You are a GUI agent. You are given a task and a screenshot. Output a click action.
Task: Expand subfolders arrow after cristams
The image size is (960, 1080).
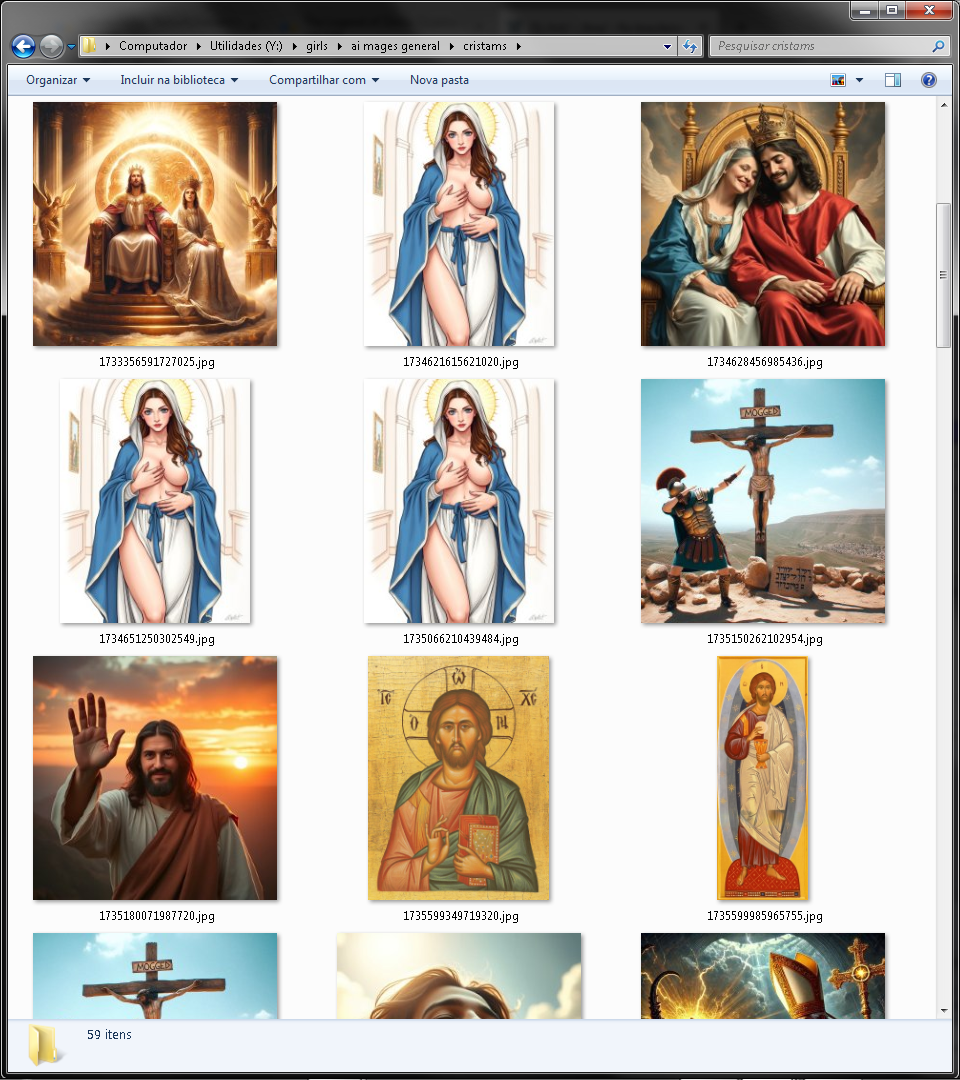pos(519,46)
